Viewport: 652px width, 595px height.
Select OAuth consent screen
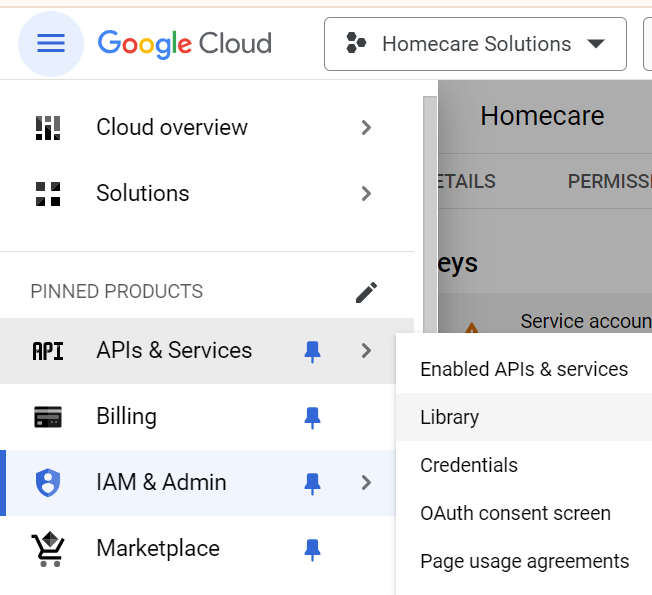pos(524,513)
